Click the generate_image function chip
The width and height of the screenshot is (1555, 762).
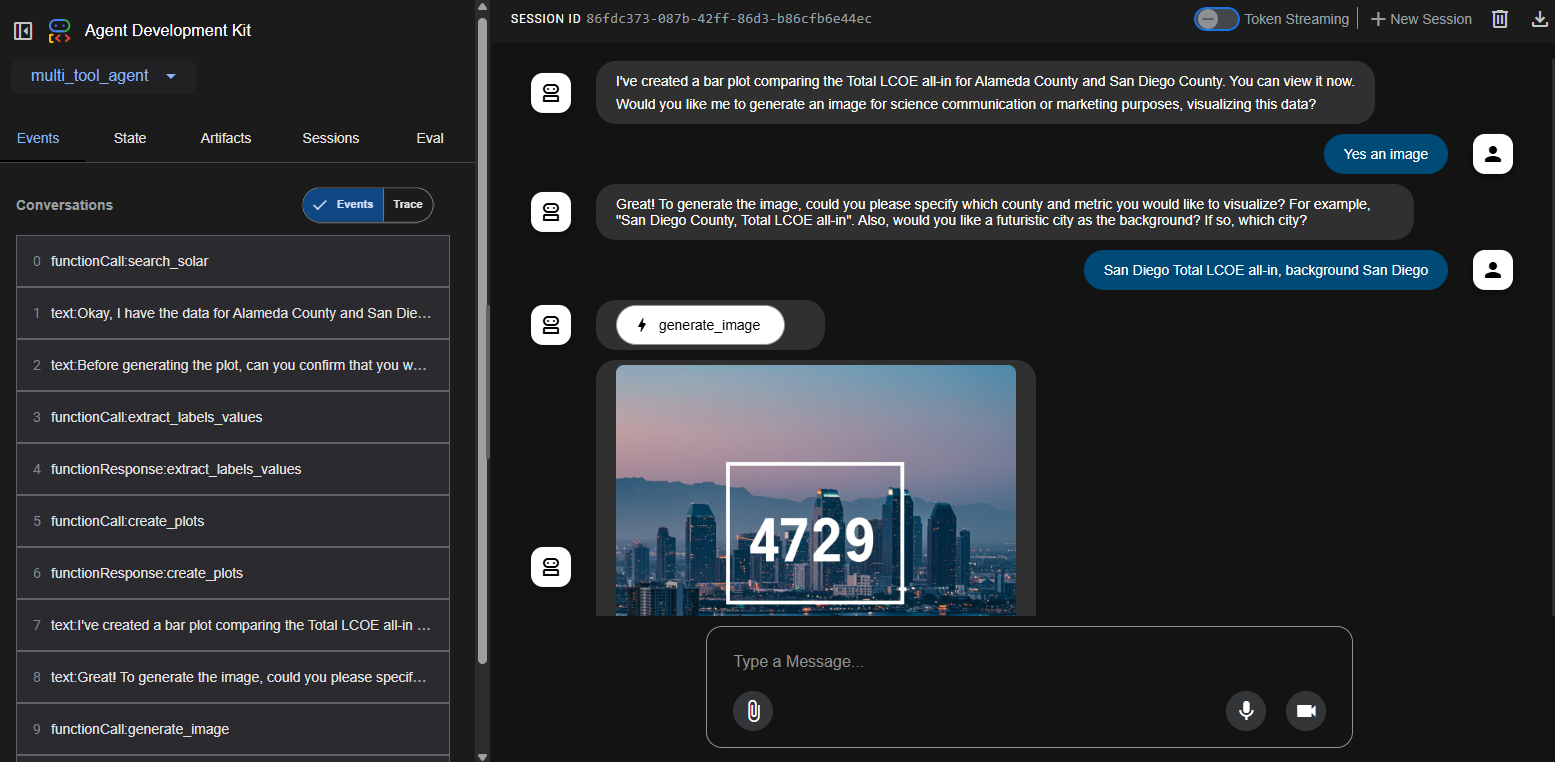pos(701,325)
